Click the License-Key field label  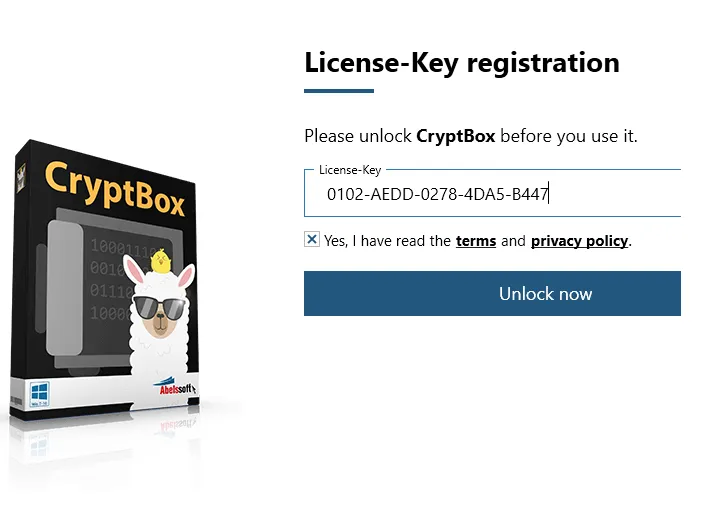tap(350, 171)
